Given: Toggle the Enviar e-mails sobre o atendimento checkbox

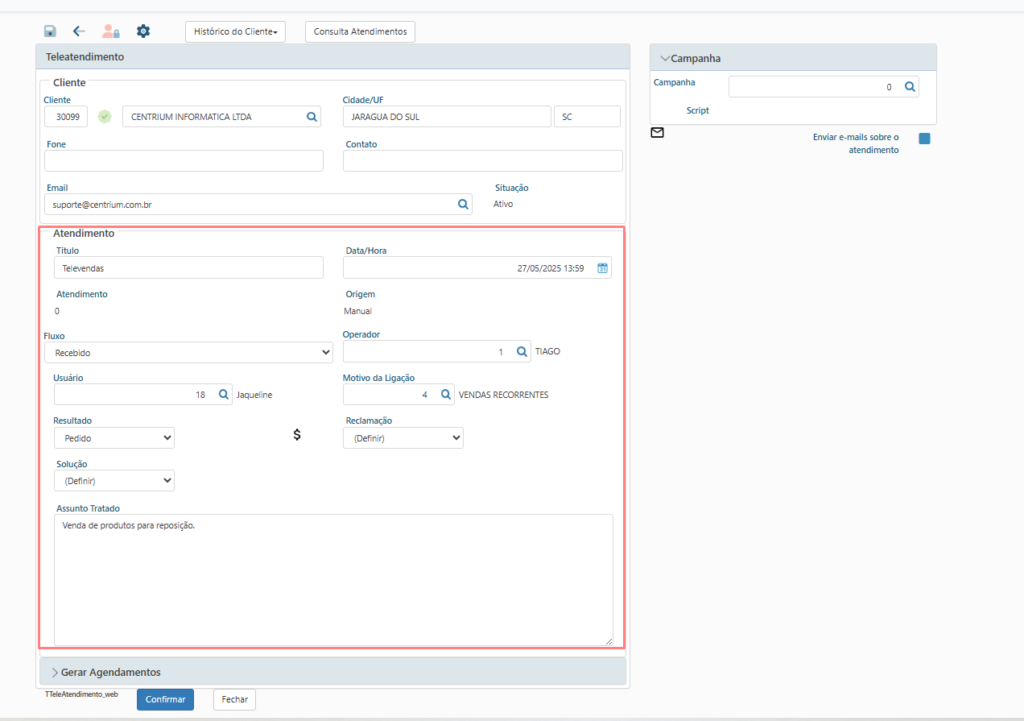Looking at the screenshot, I should 925,138.
